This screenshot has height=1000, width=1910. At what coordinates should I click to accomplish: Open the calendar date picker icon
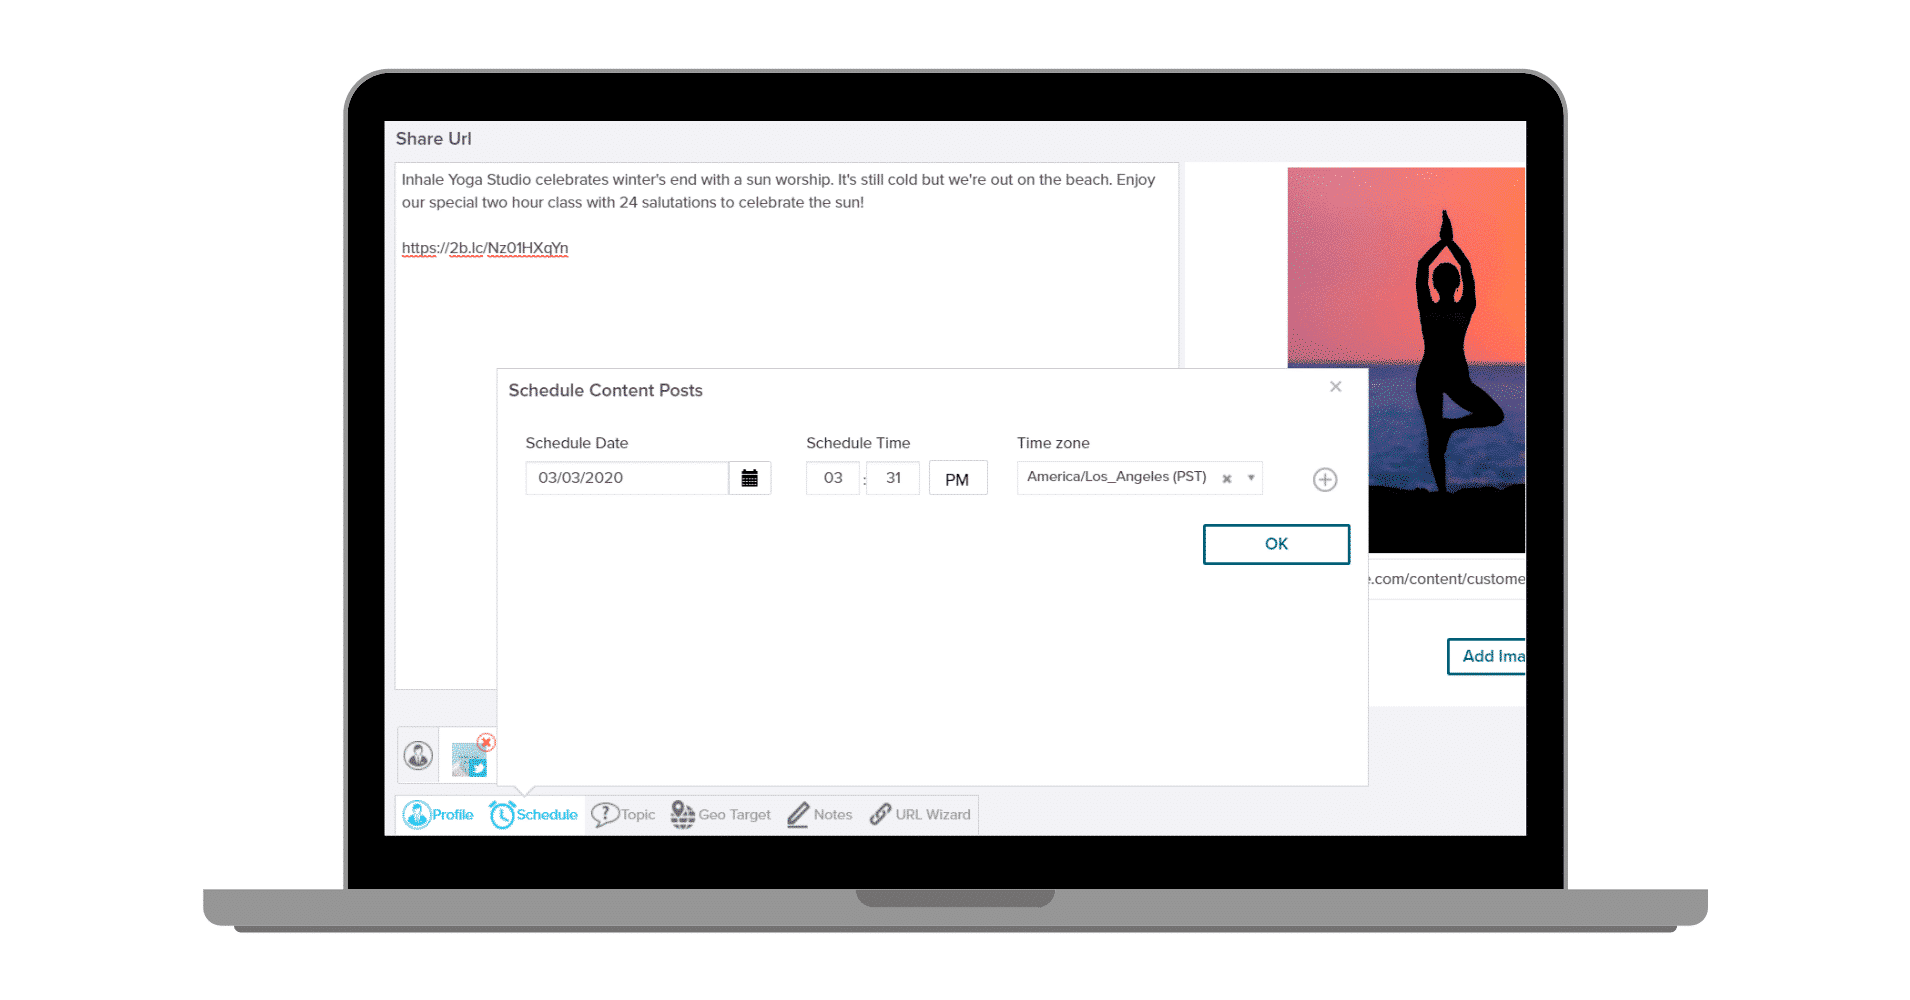click(749, 478)
